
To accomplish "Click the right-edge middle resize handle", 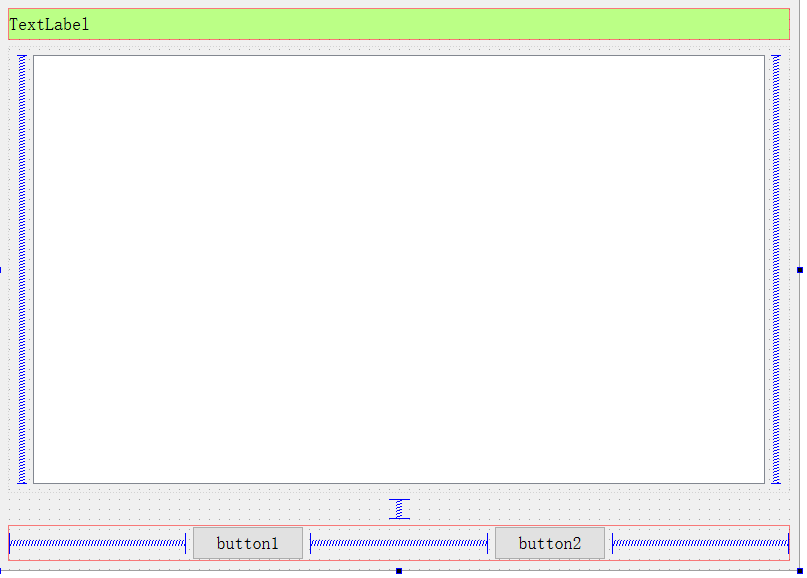I will (800, 269).
